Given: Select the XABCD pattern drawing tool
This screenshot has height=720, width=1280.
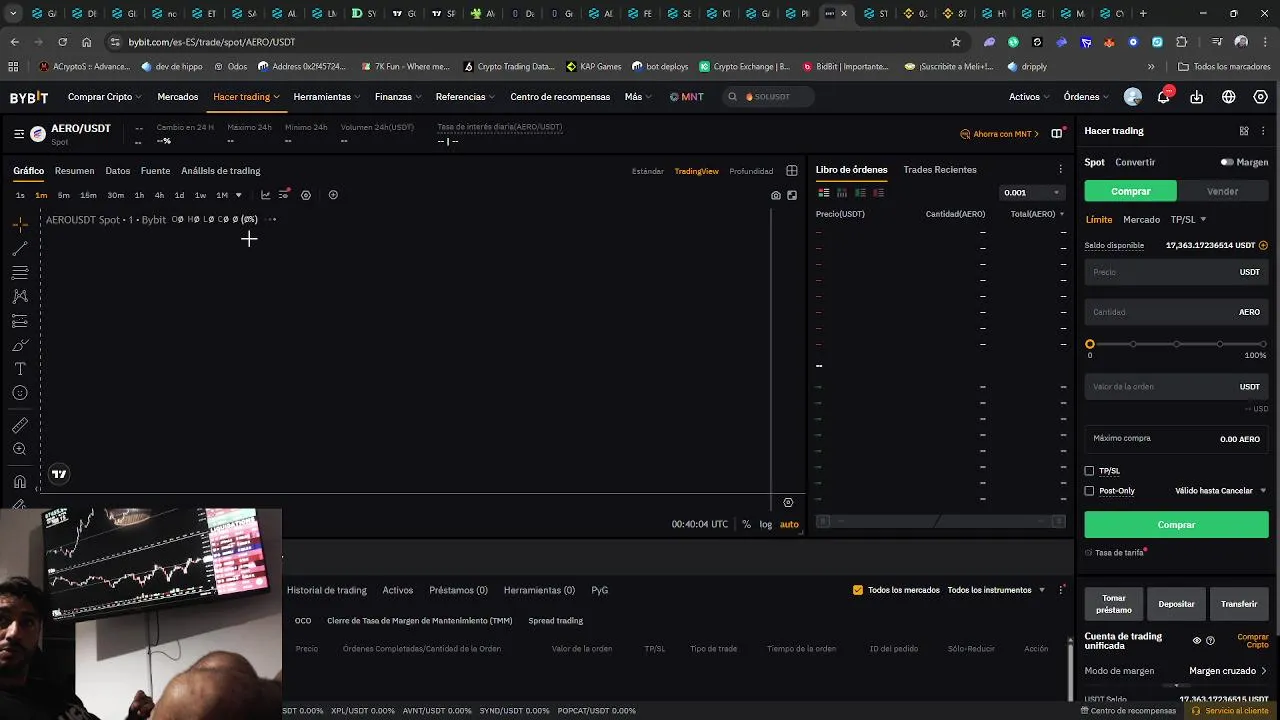Looking at the screenshot, I should (x=20, y=297).
